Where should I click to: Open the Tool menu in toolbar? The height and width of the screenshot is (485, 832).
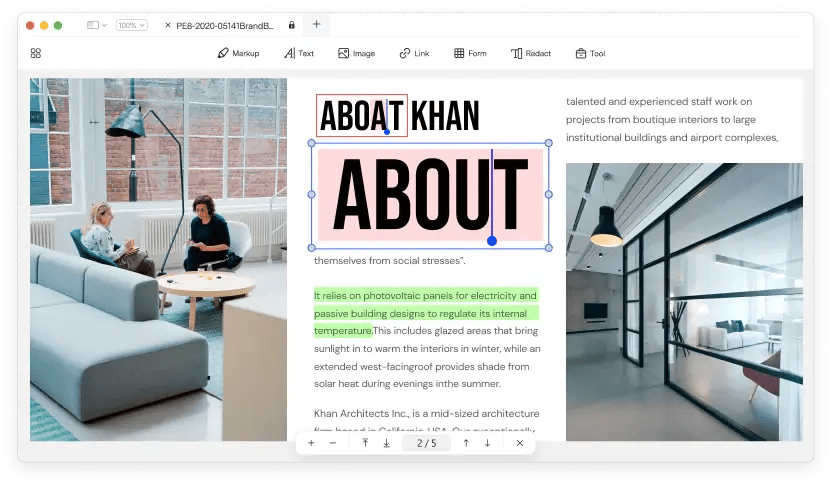(590, 53)
